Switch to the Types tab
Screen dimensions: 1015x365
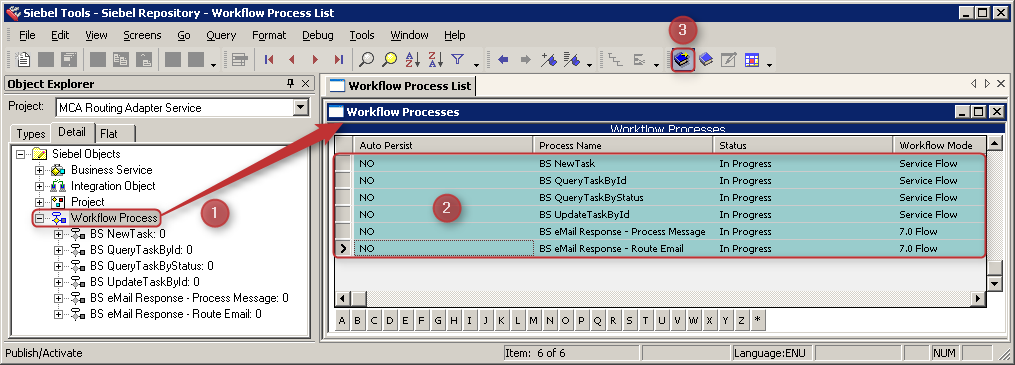tap(31, 133)
